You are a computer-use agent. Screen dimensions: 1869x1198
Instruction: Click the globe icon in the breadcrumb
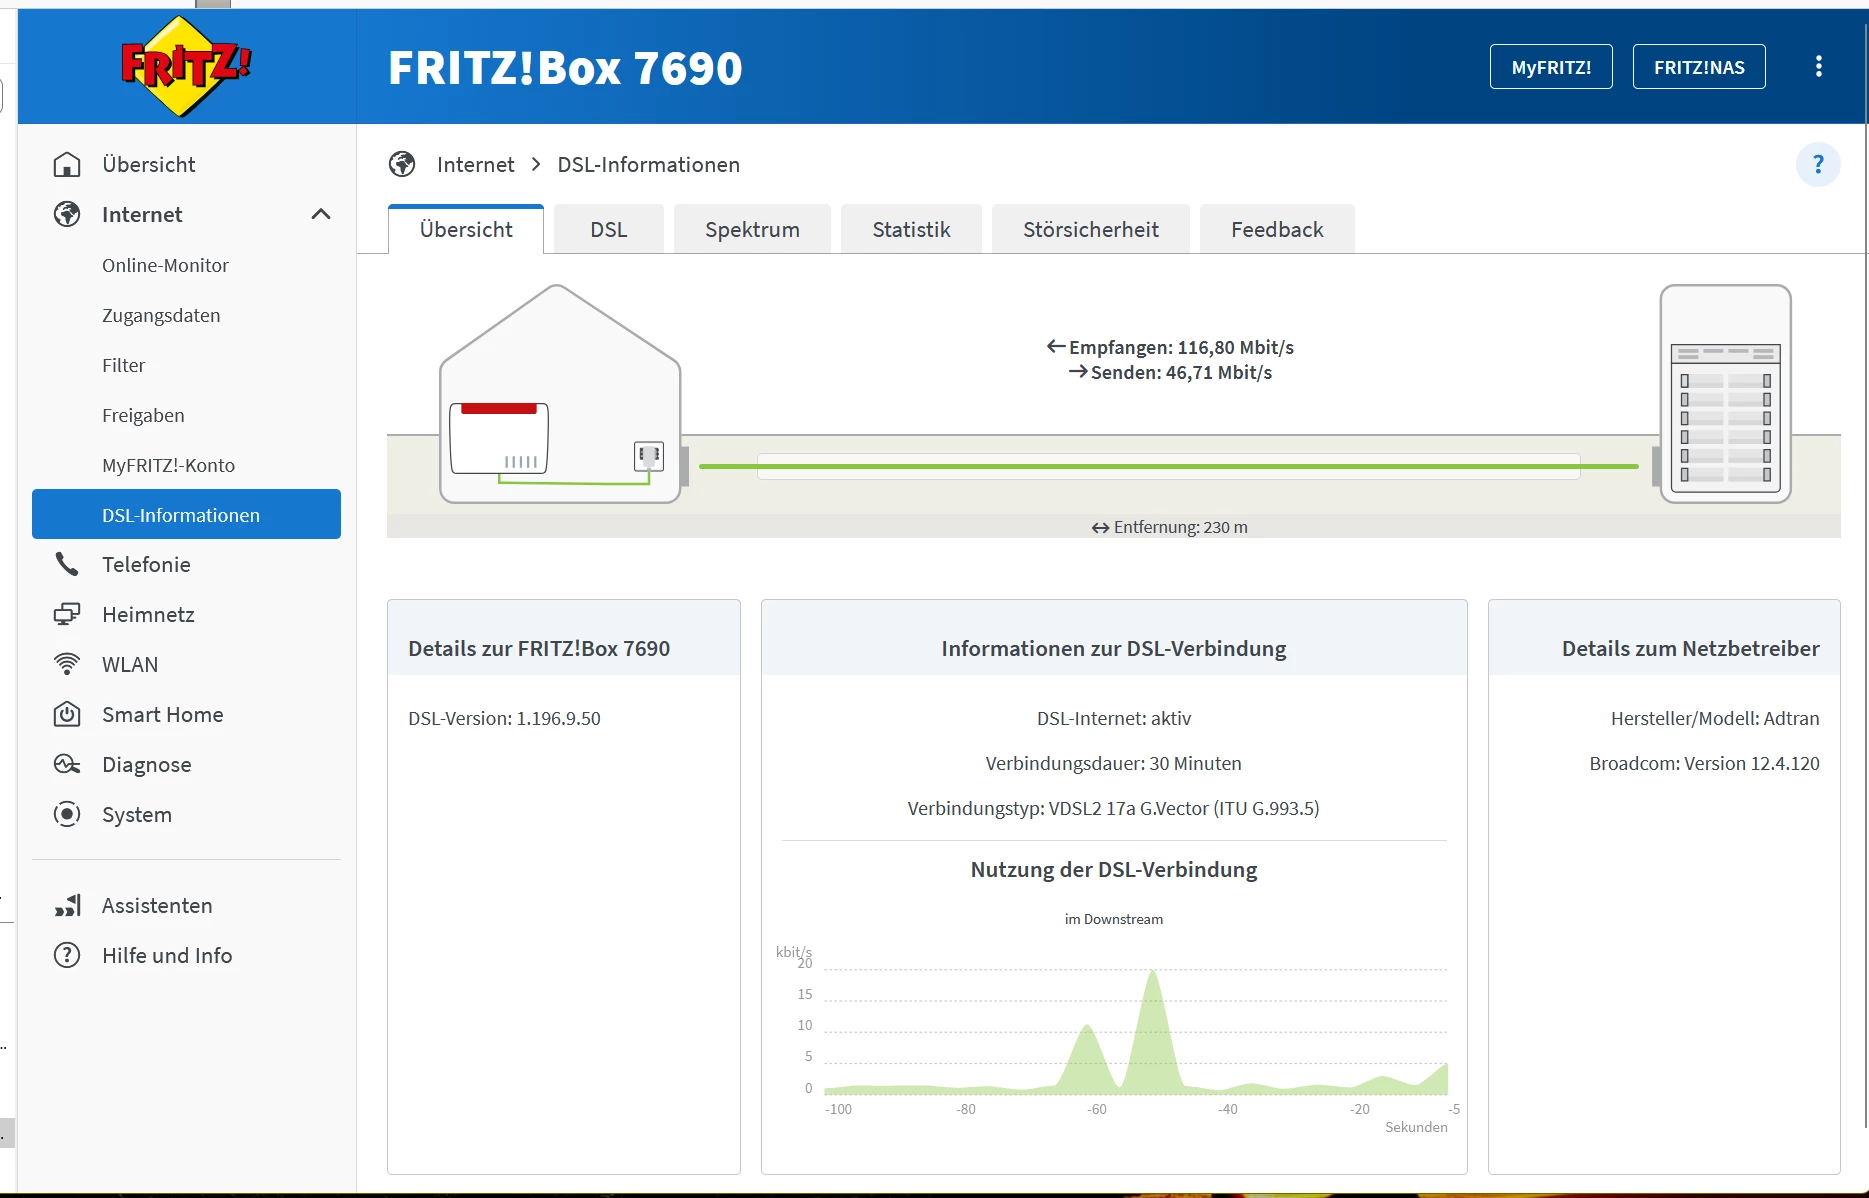pos(402,164)
